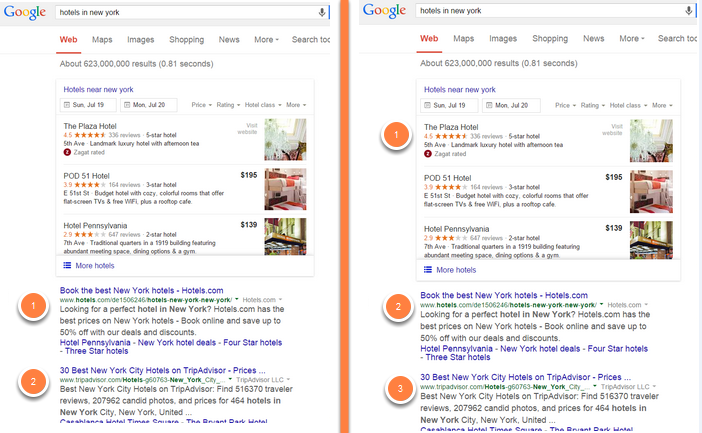Open calendar icon in Sun, Jul 19 field, left page
Image resolution: width=702 pixels, height=433 pixels.
pyautogui.click(x=67, y=105)
